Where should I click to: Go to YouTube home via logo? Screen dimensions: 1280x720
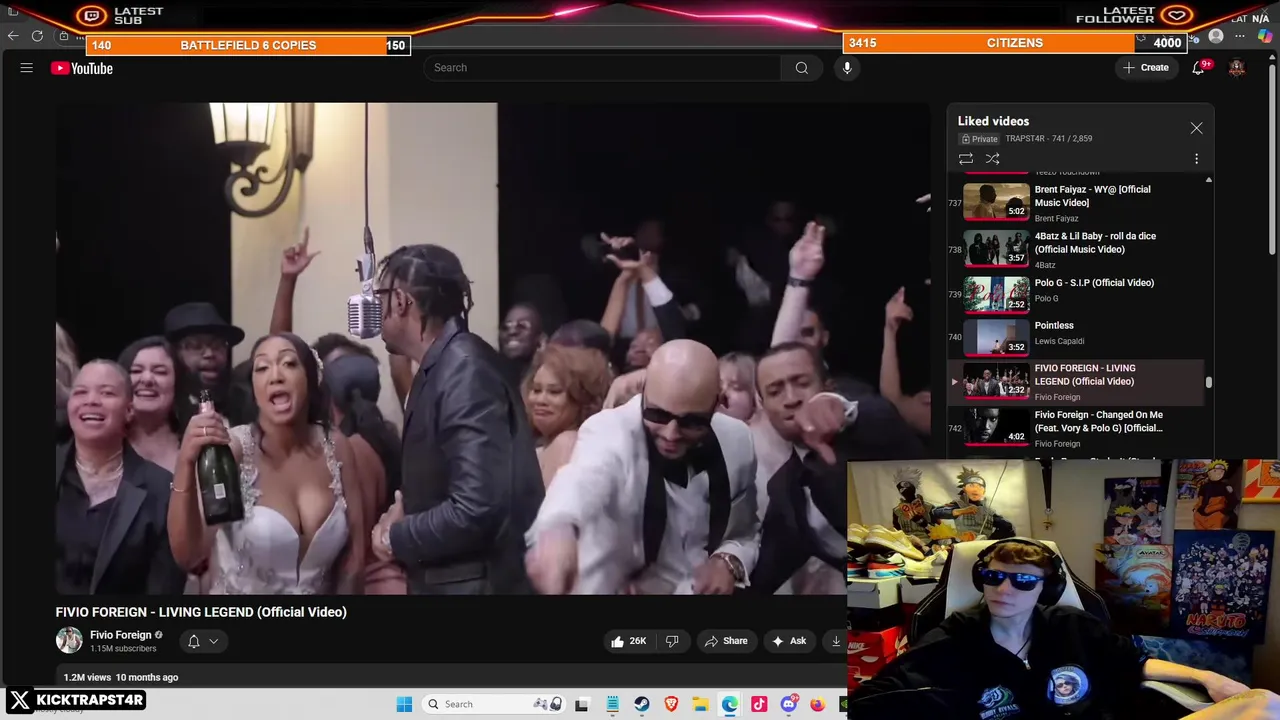[x=82, y=68]
